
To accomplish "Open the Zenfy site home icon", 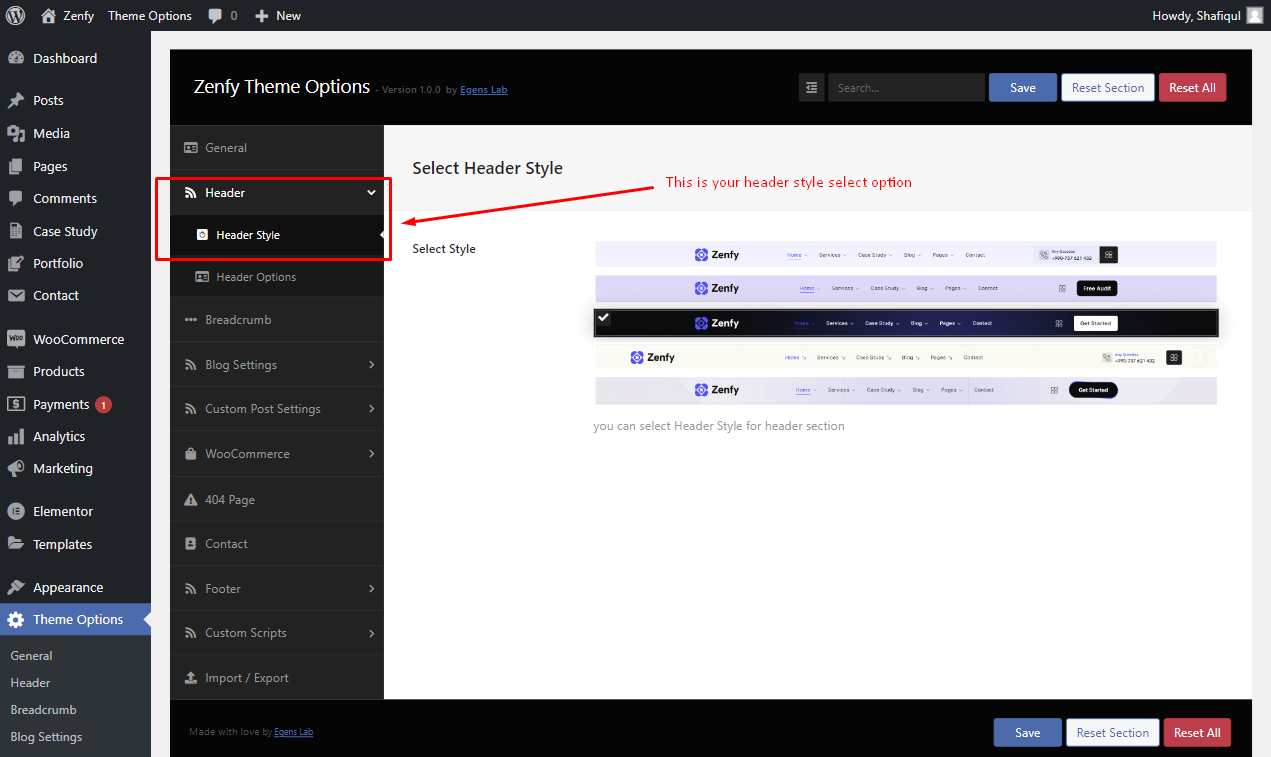I will [49, 15].
